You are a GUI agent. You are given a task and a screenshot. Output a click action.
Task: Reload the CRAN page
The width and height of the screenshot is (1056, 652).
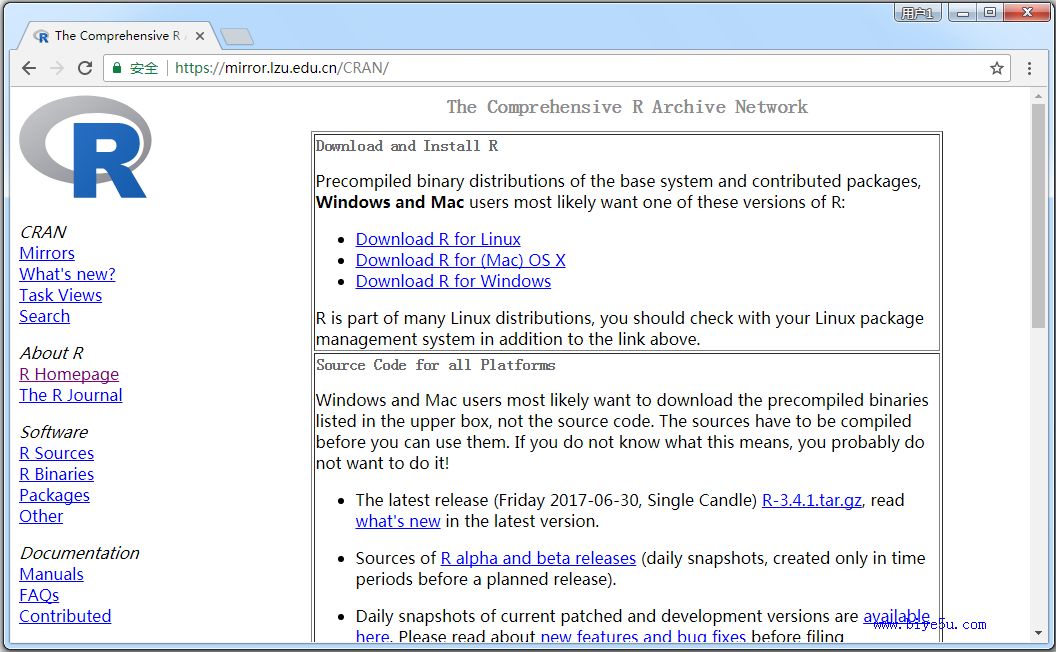click(x=85, y=68)
